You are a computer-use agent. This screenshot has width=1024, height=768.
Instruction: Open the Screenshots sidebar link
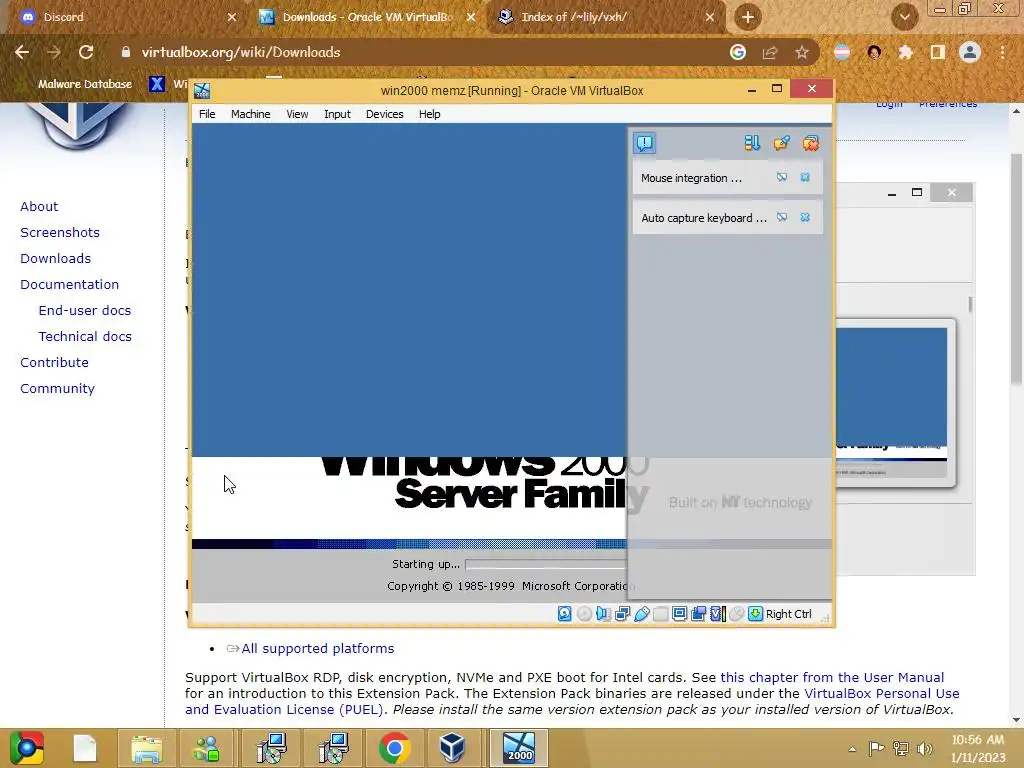coord(60,232)
